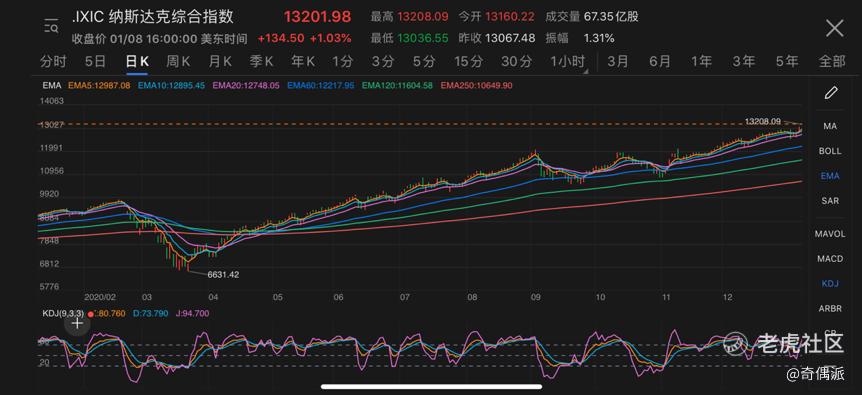The width and height of the screenshot is (862, 395).
Task: Tap the 6631.42 low price marker
Action: click(x=223, y=274)
